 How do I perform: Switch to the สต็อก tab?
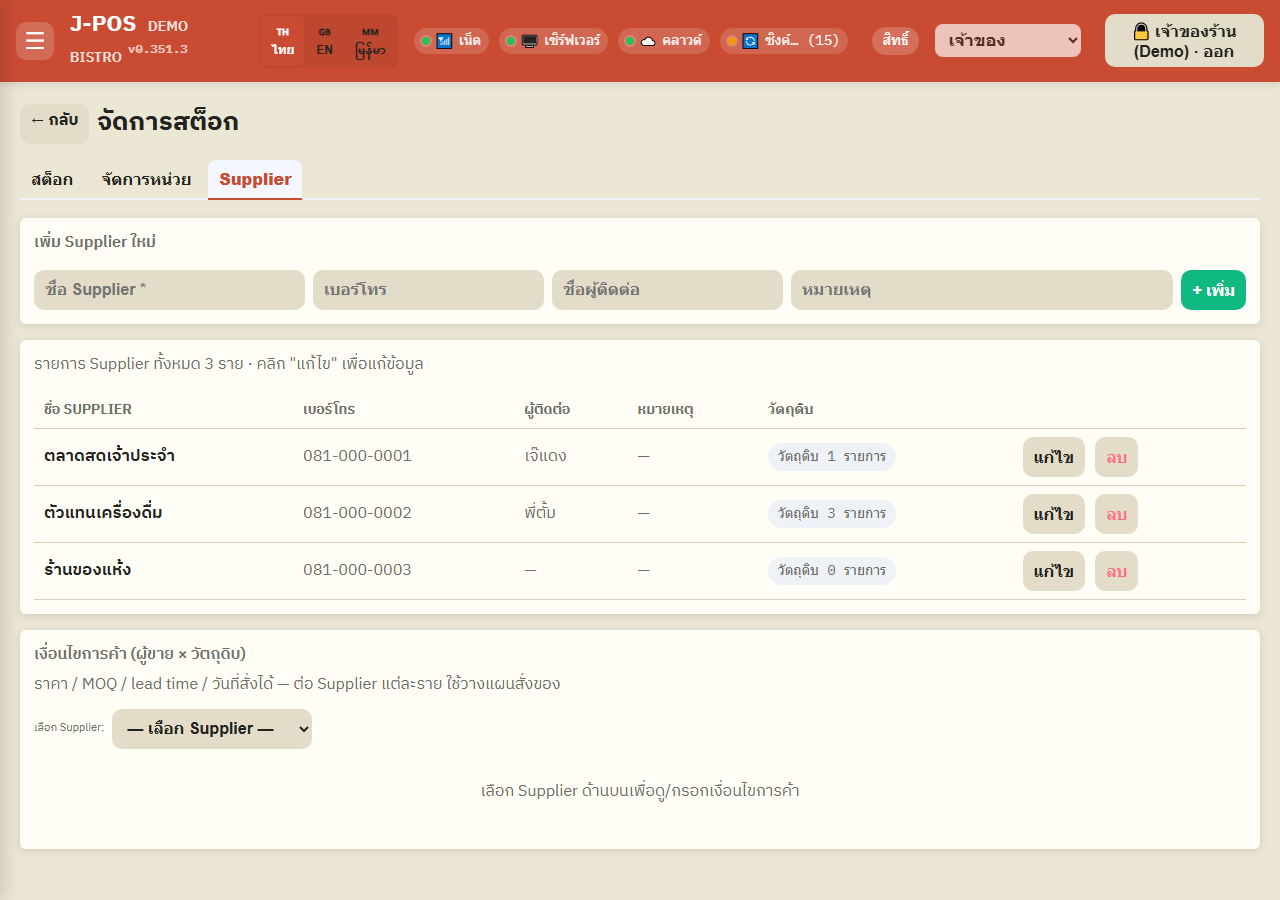[x=52, y=180]
